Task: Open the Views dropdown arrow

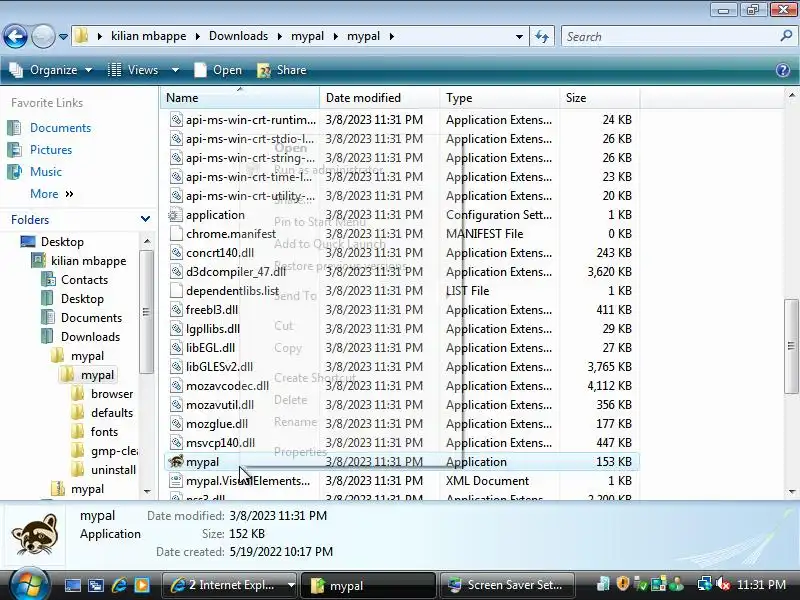Action: pyautogui.click(x=175, y=70)
